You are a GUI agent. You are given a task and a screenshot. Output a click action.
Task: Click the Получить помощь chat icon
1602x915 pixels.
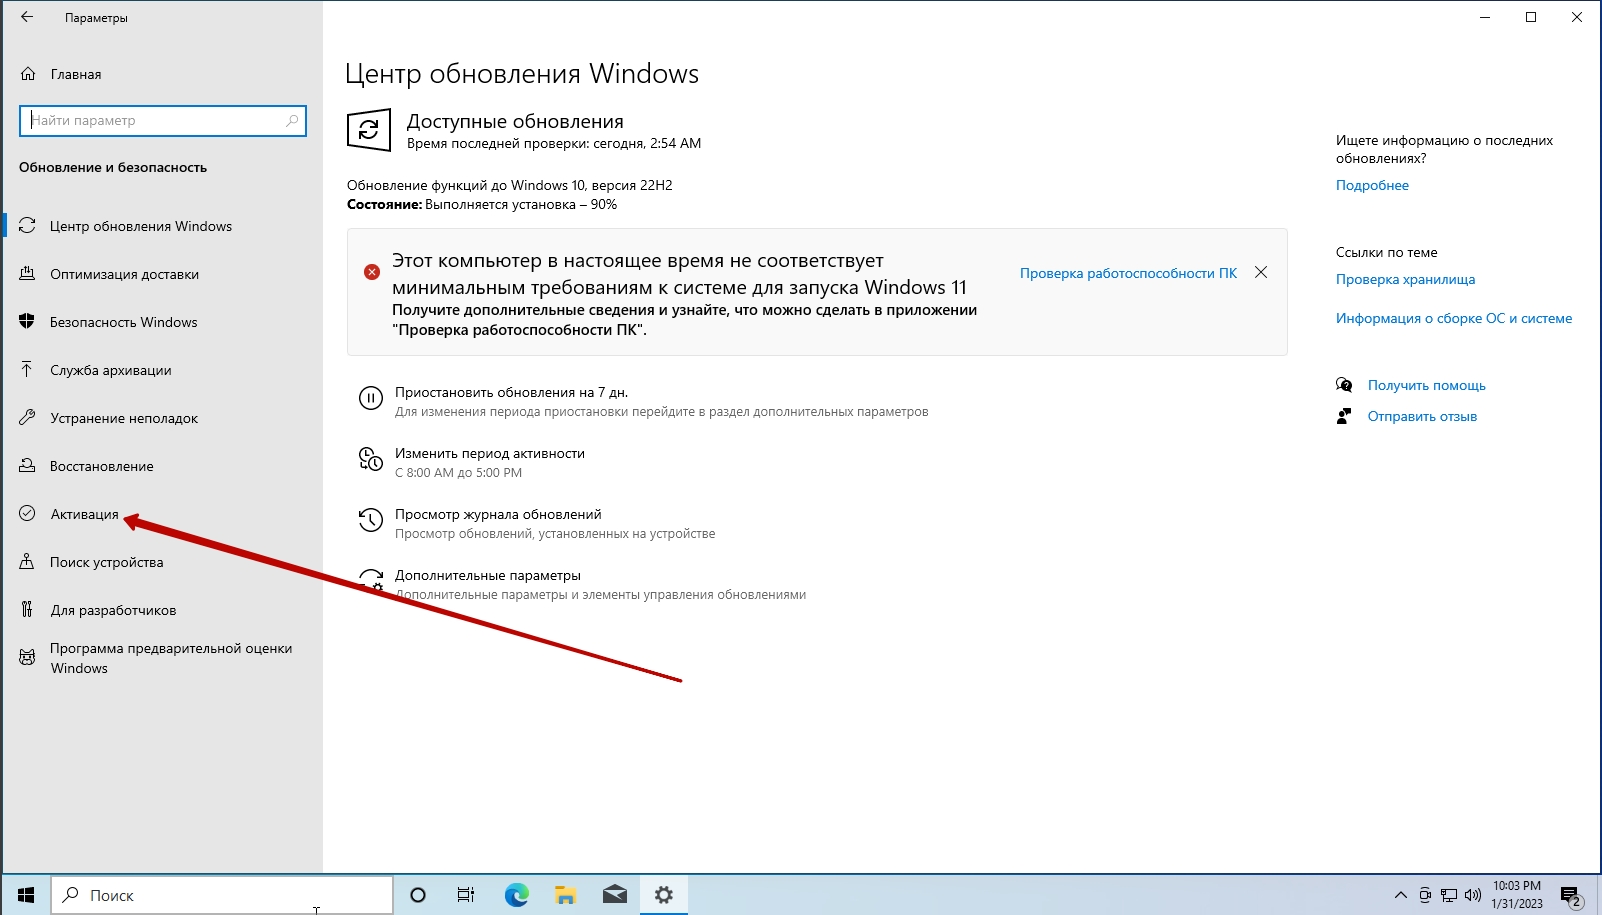pyautogui.click(x=1344, y=385)
